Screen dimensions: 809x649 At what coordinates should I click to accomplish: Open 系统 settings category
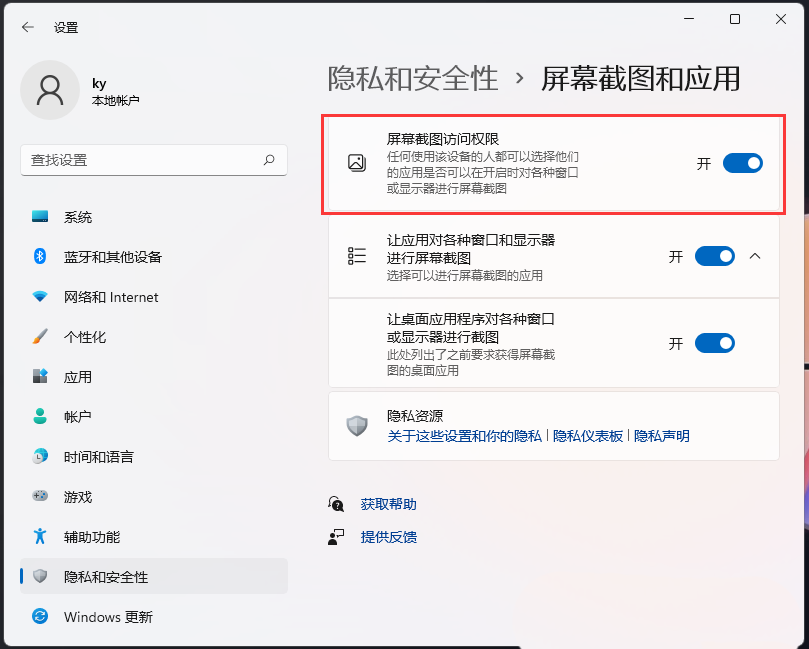click(154, 217)
